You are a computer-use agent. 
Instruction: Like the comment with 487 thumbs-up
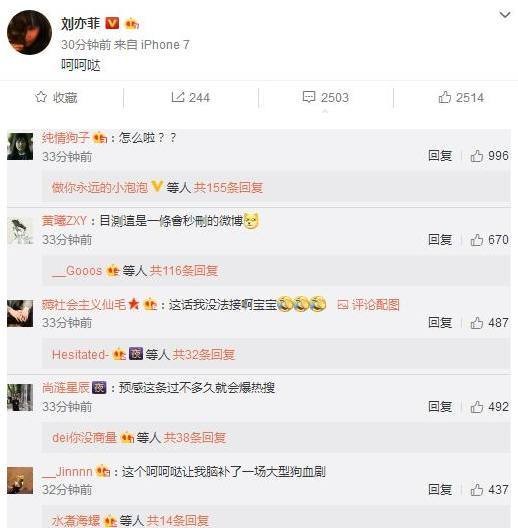point(477,323)
